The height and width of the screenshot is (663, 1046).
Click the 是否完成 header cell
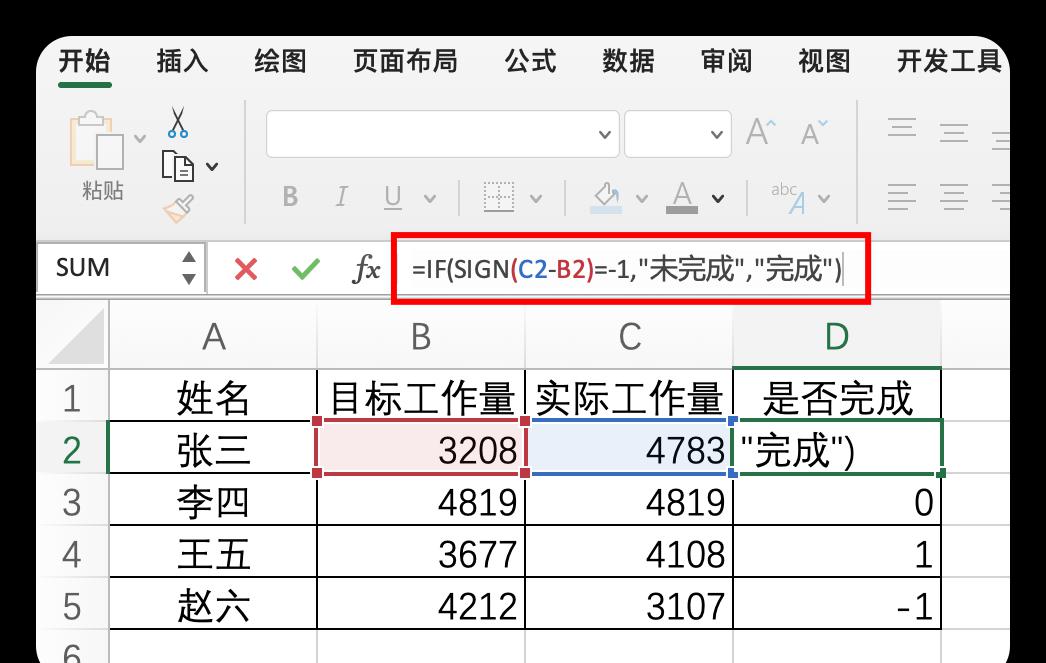[x=837, y=398]
